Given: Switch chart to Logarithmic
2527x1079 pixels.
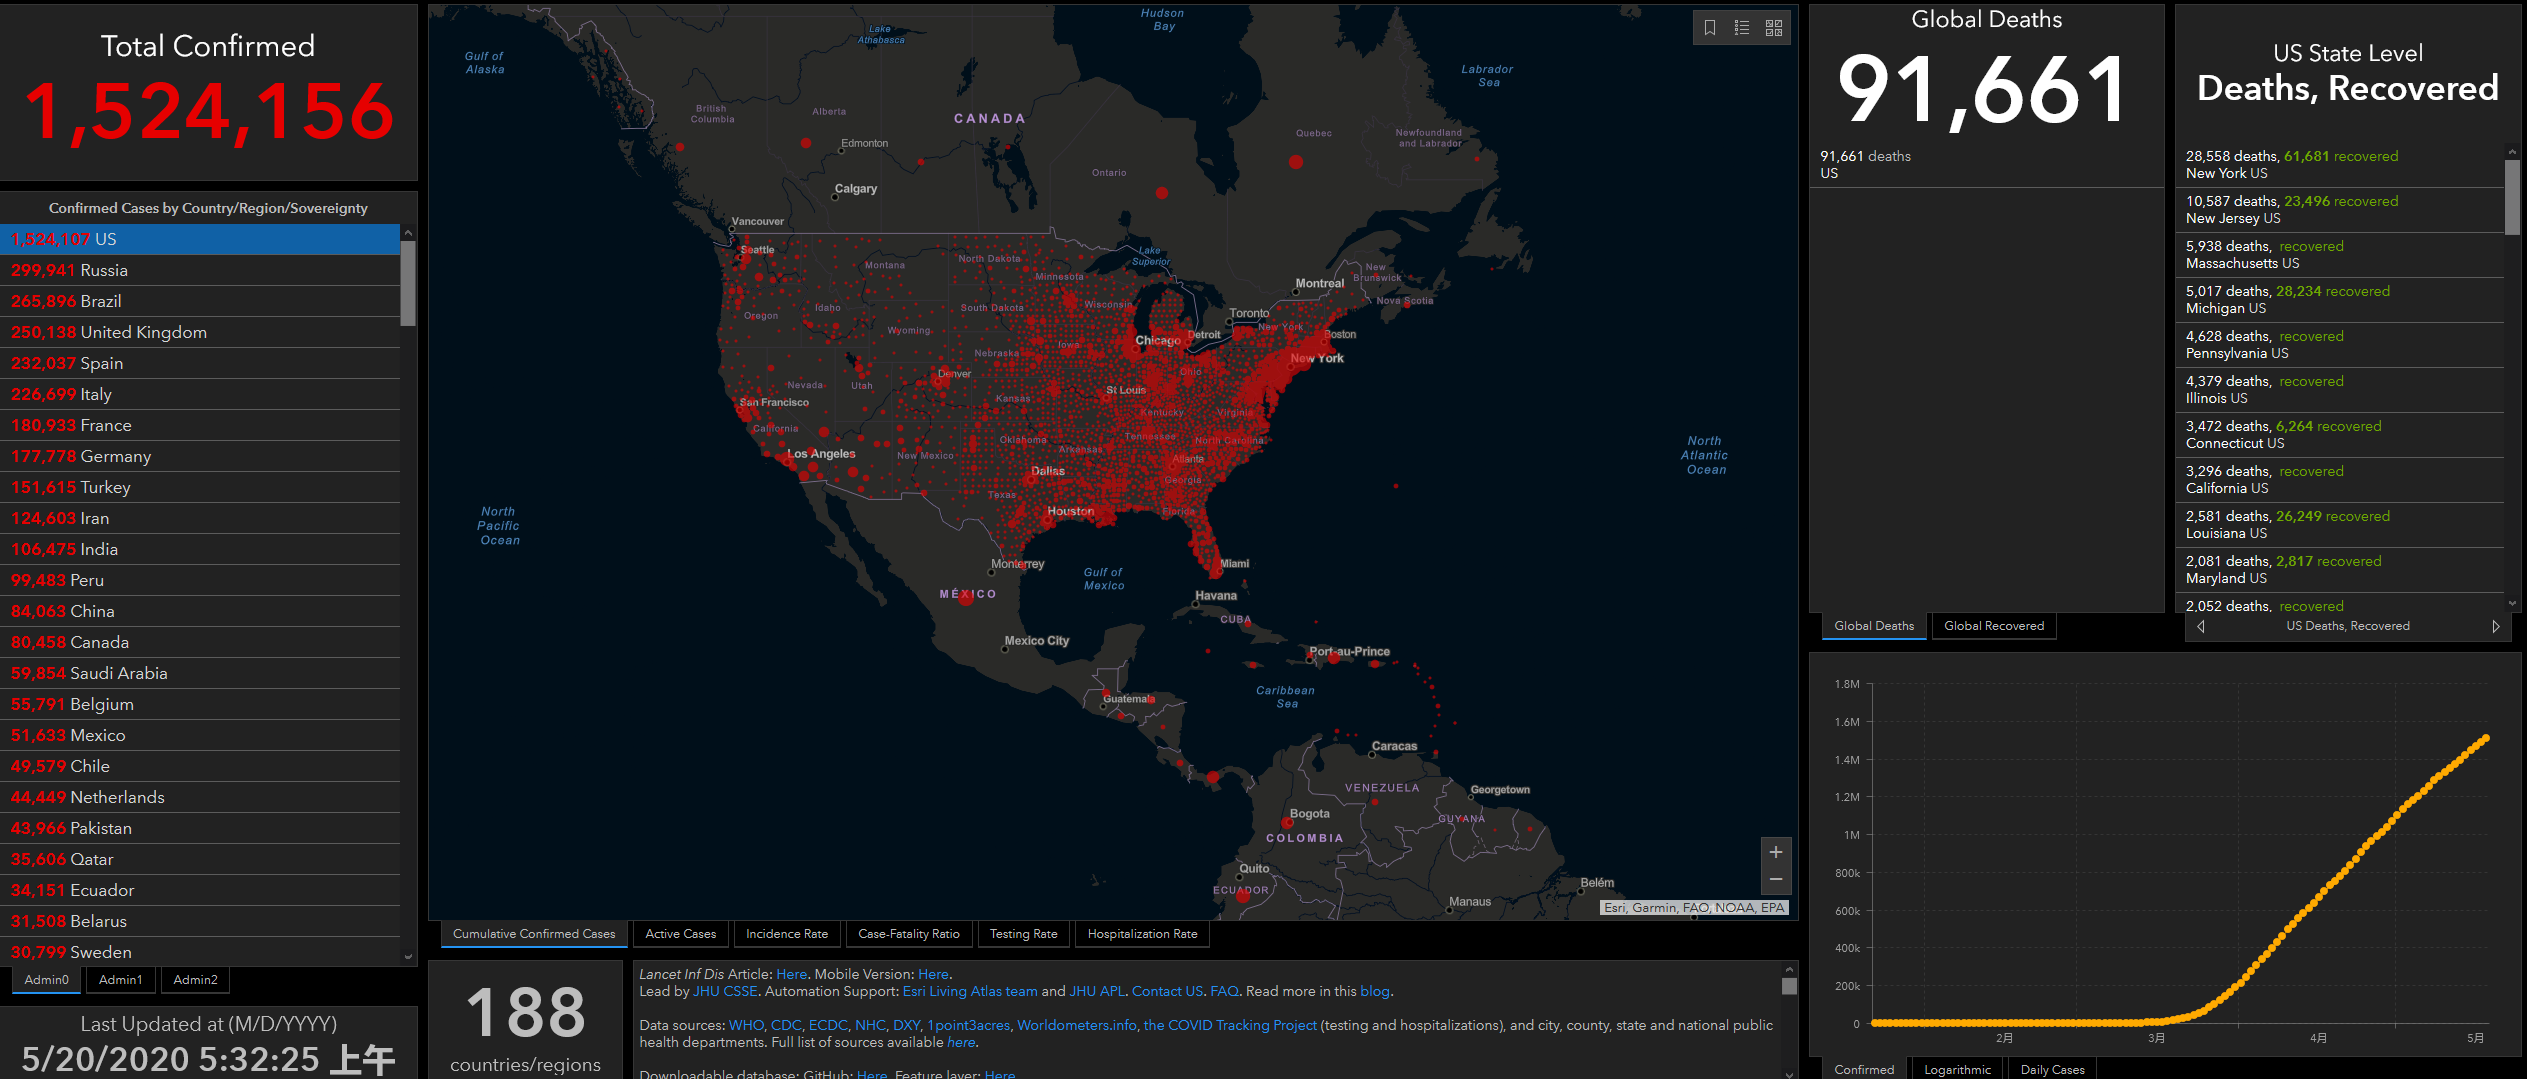Looking at the screenshot, I should point(1958,1069).
